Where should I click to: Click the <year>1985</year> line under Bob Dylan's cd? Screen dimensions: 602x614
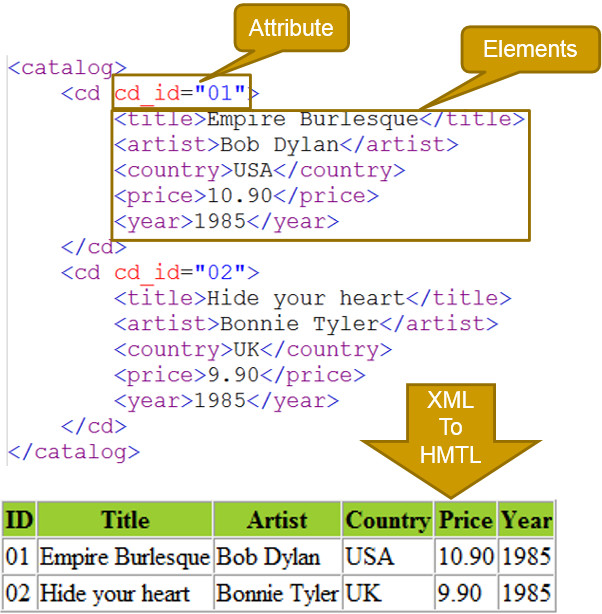tap(226, 222)
